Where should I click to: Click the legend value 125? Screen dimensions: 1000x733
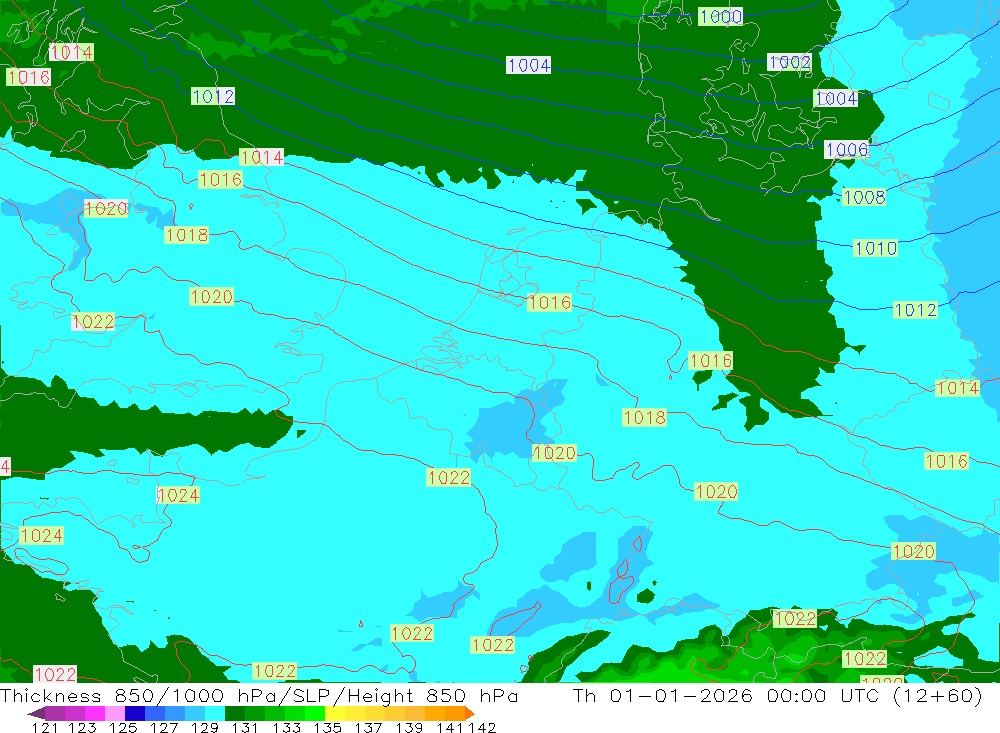(123, 727)
